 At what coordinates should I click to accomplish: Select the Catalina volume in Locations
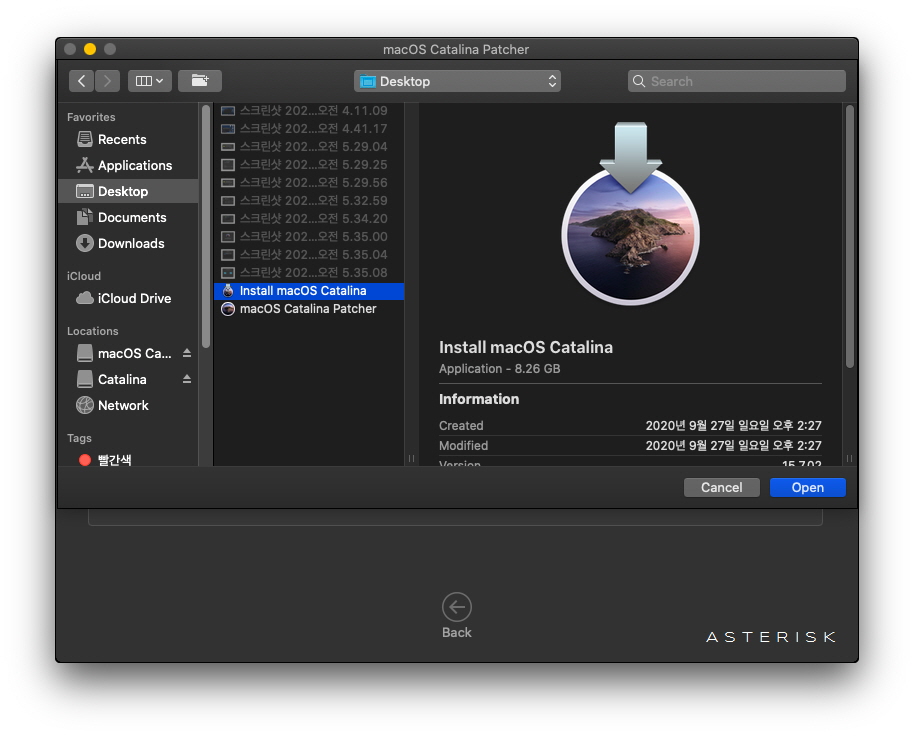[122, 379]
